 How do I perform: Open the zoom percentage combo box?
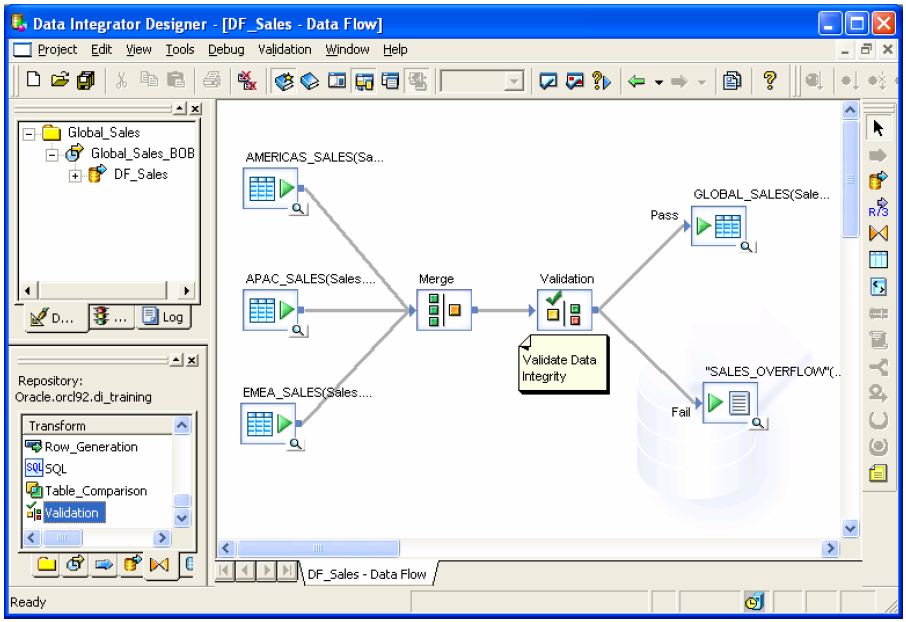click(482, 82)
